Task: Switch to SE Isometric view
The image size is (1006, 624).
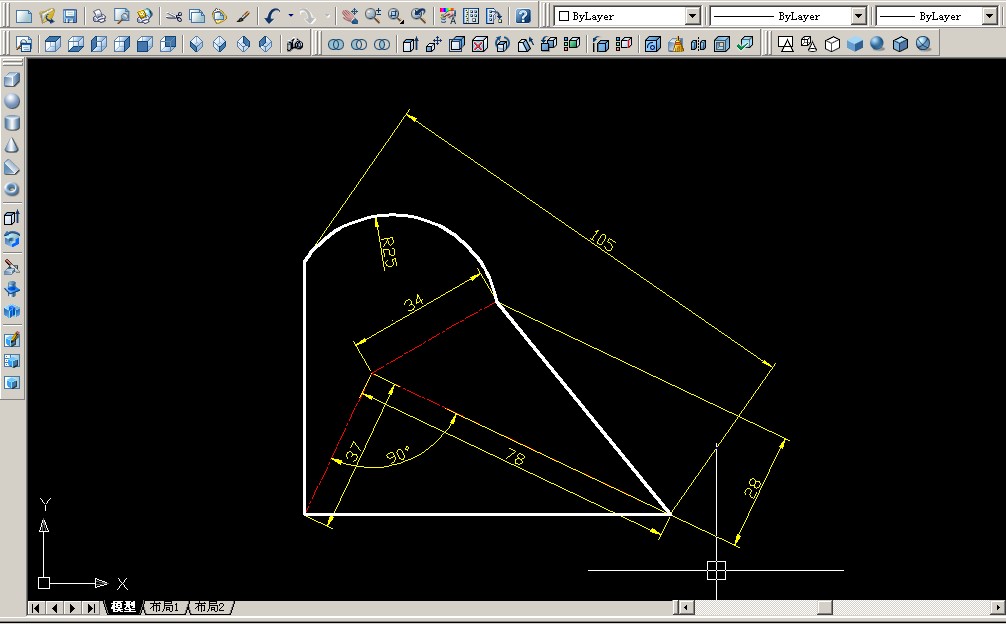Action: pos(220,44)
